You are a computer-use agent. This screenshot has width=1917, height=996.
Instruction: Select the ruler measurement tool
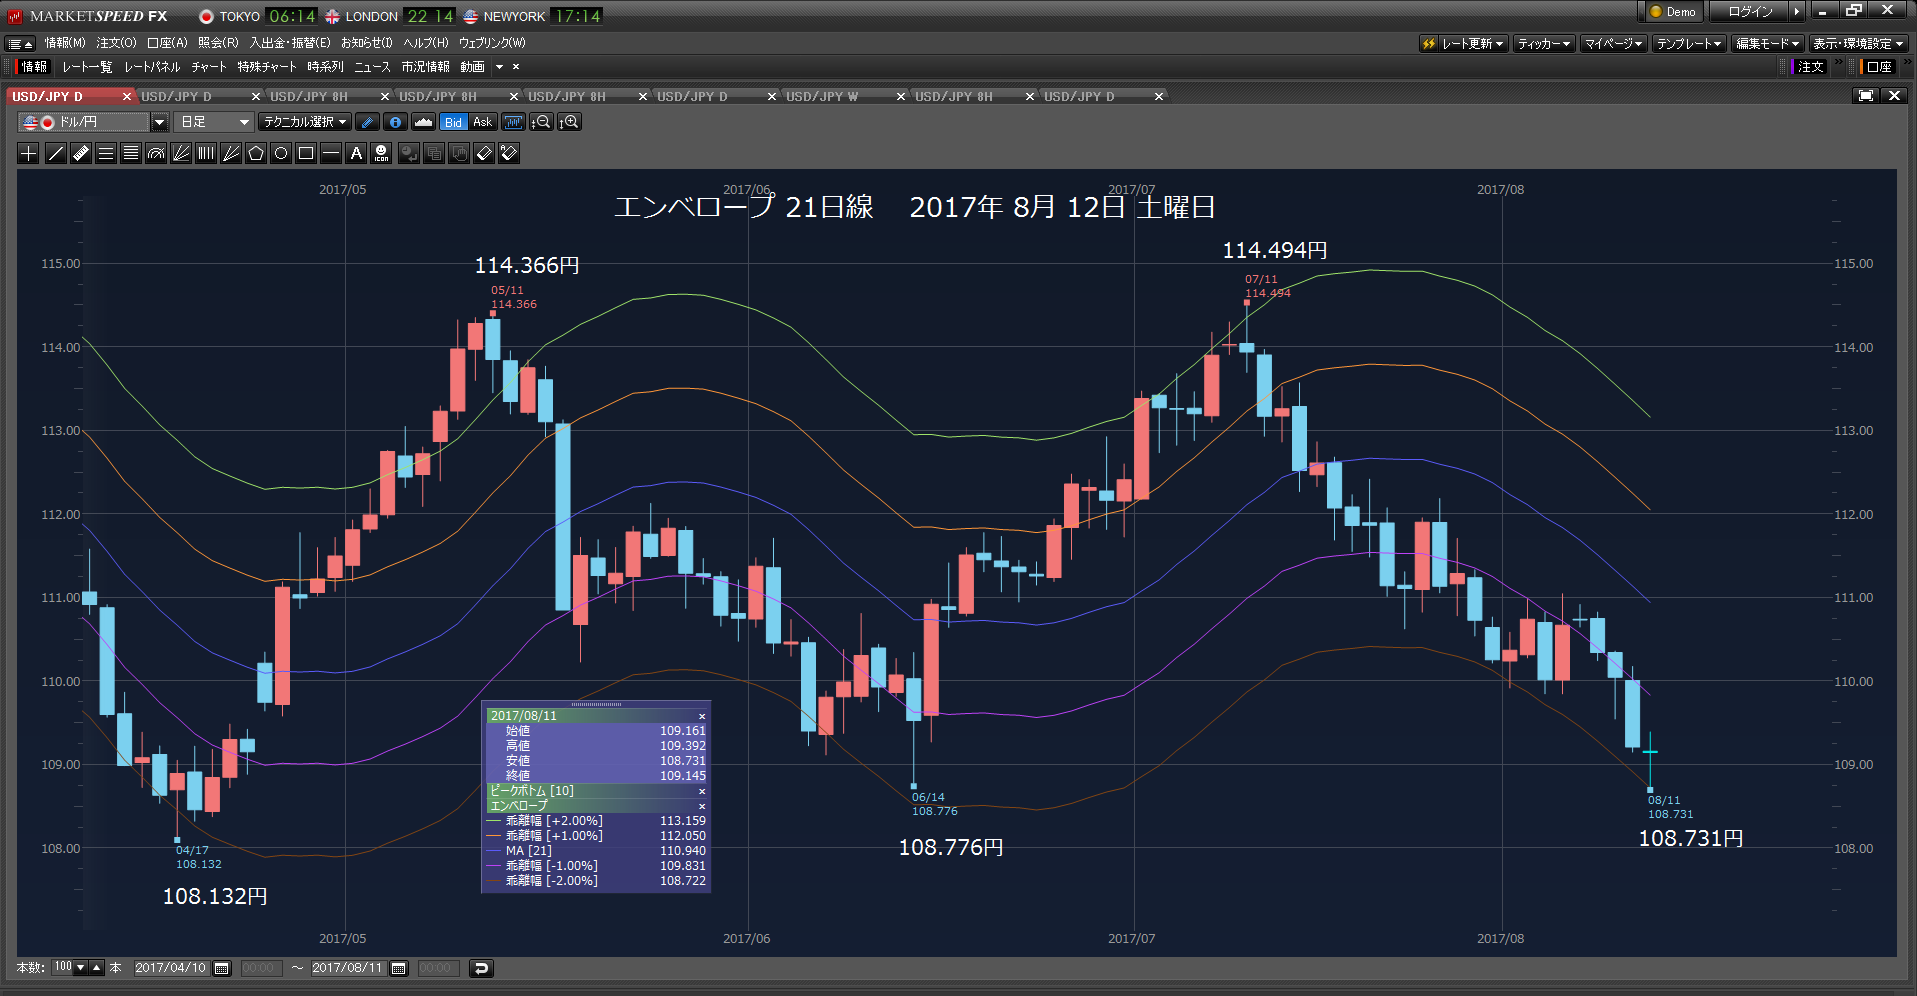point(80,153)
